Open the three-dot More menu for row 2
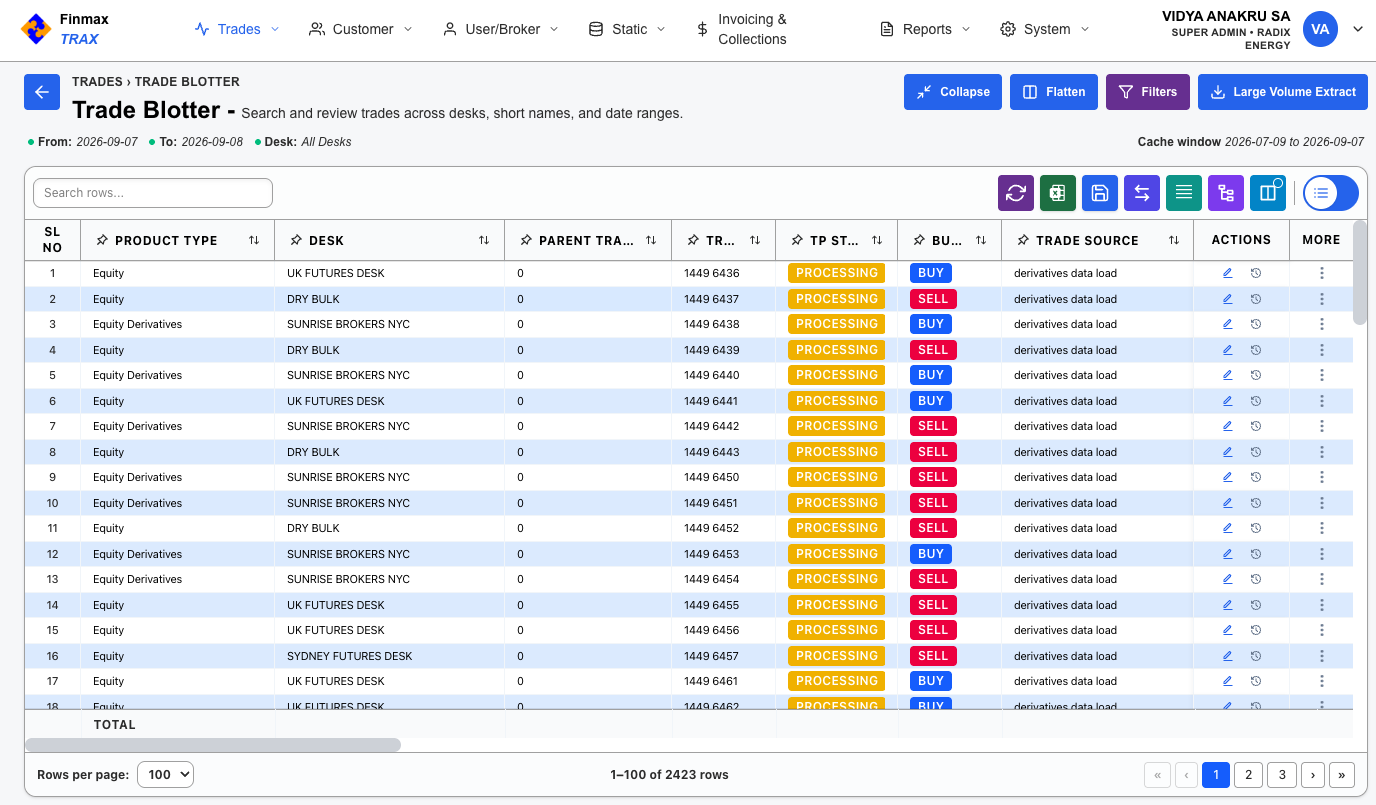Viewport: 1376px width, 805px height. 1322,299
